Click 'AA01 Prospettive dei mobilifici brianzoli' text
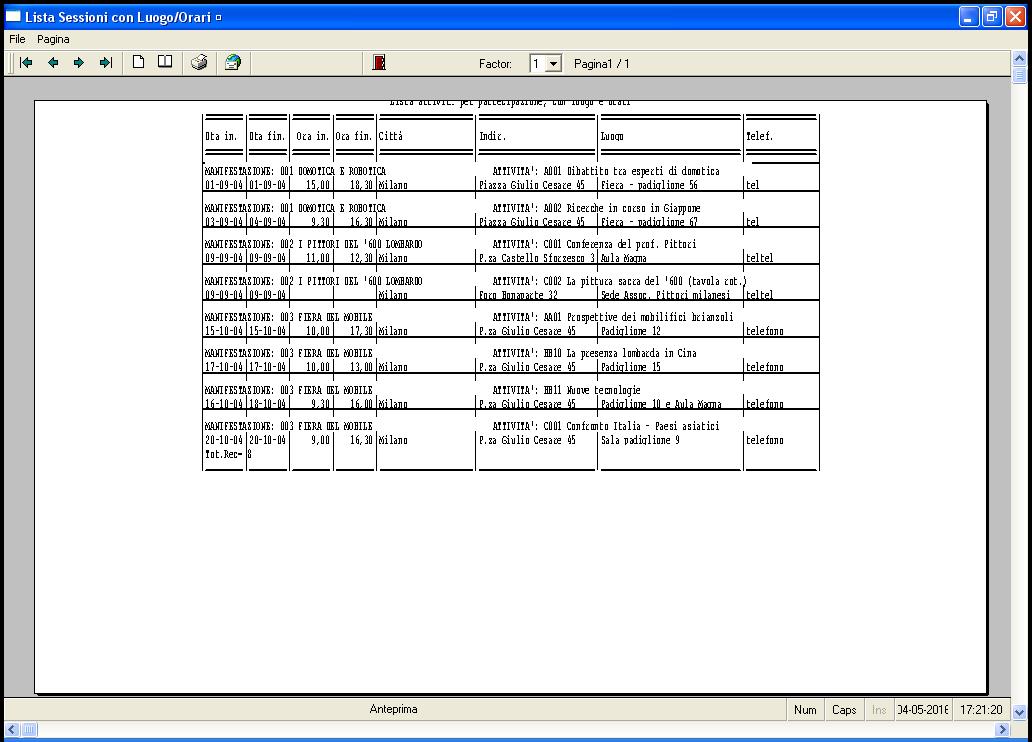The height and width of the screenshot is (742, 1032). coord(638,317)
